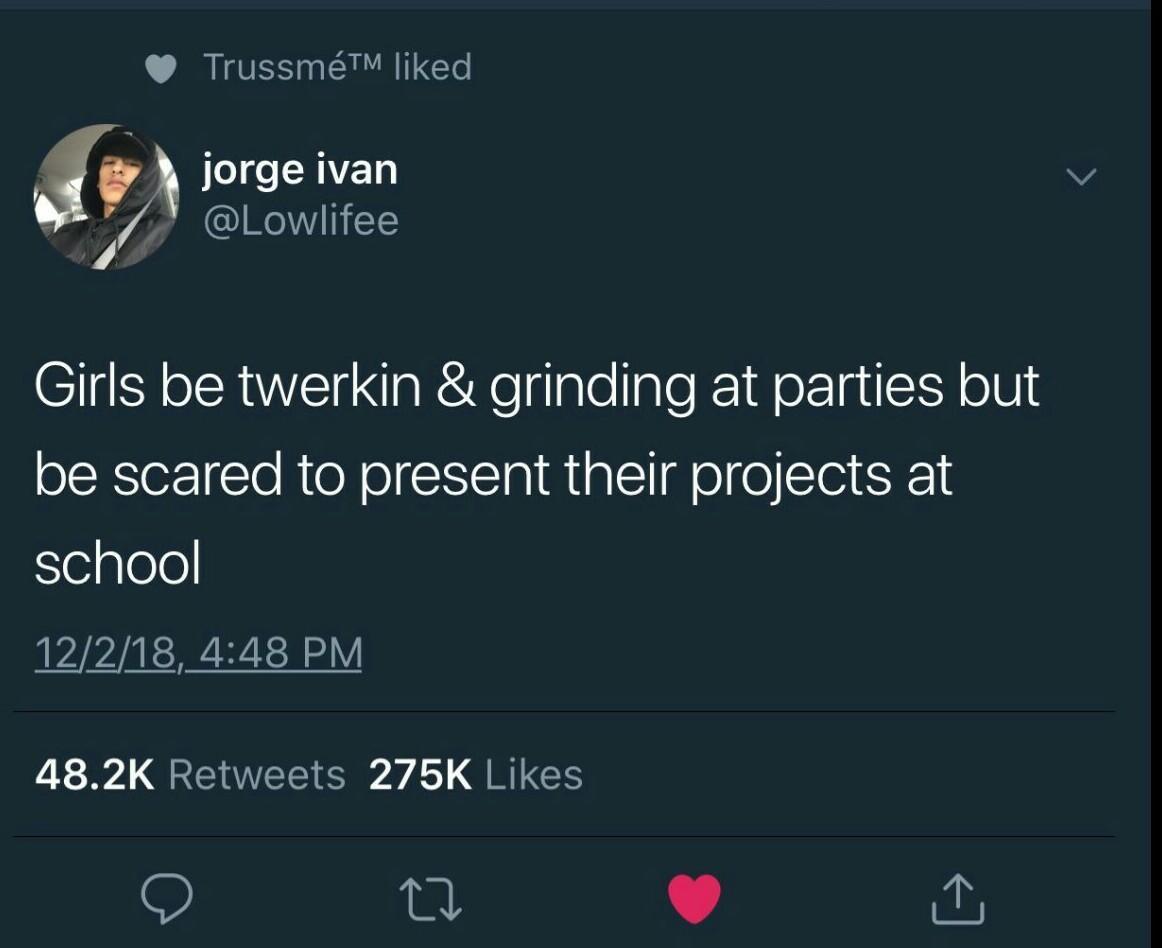Click the Likes label

534,775
